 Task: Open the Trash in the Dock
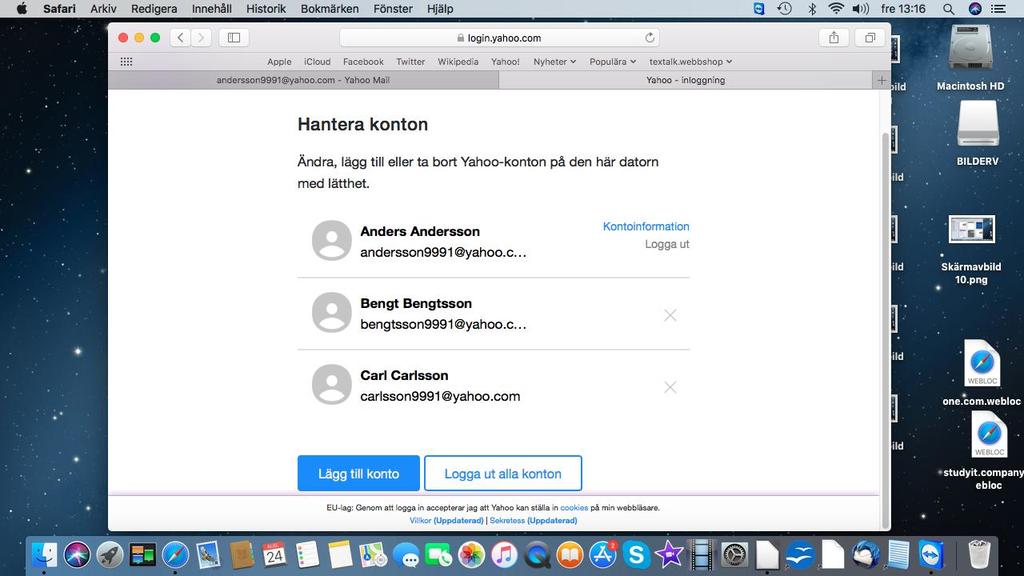coord(979,555)
